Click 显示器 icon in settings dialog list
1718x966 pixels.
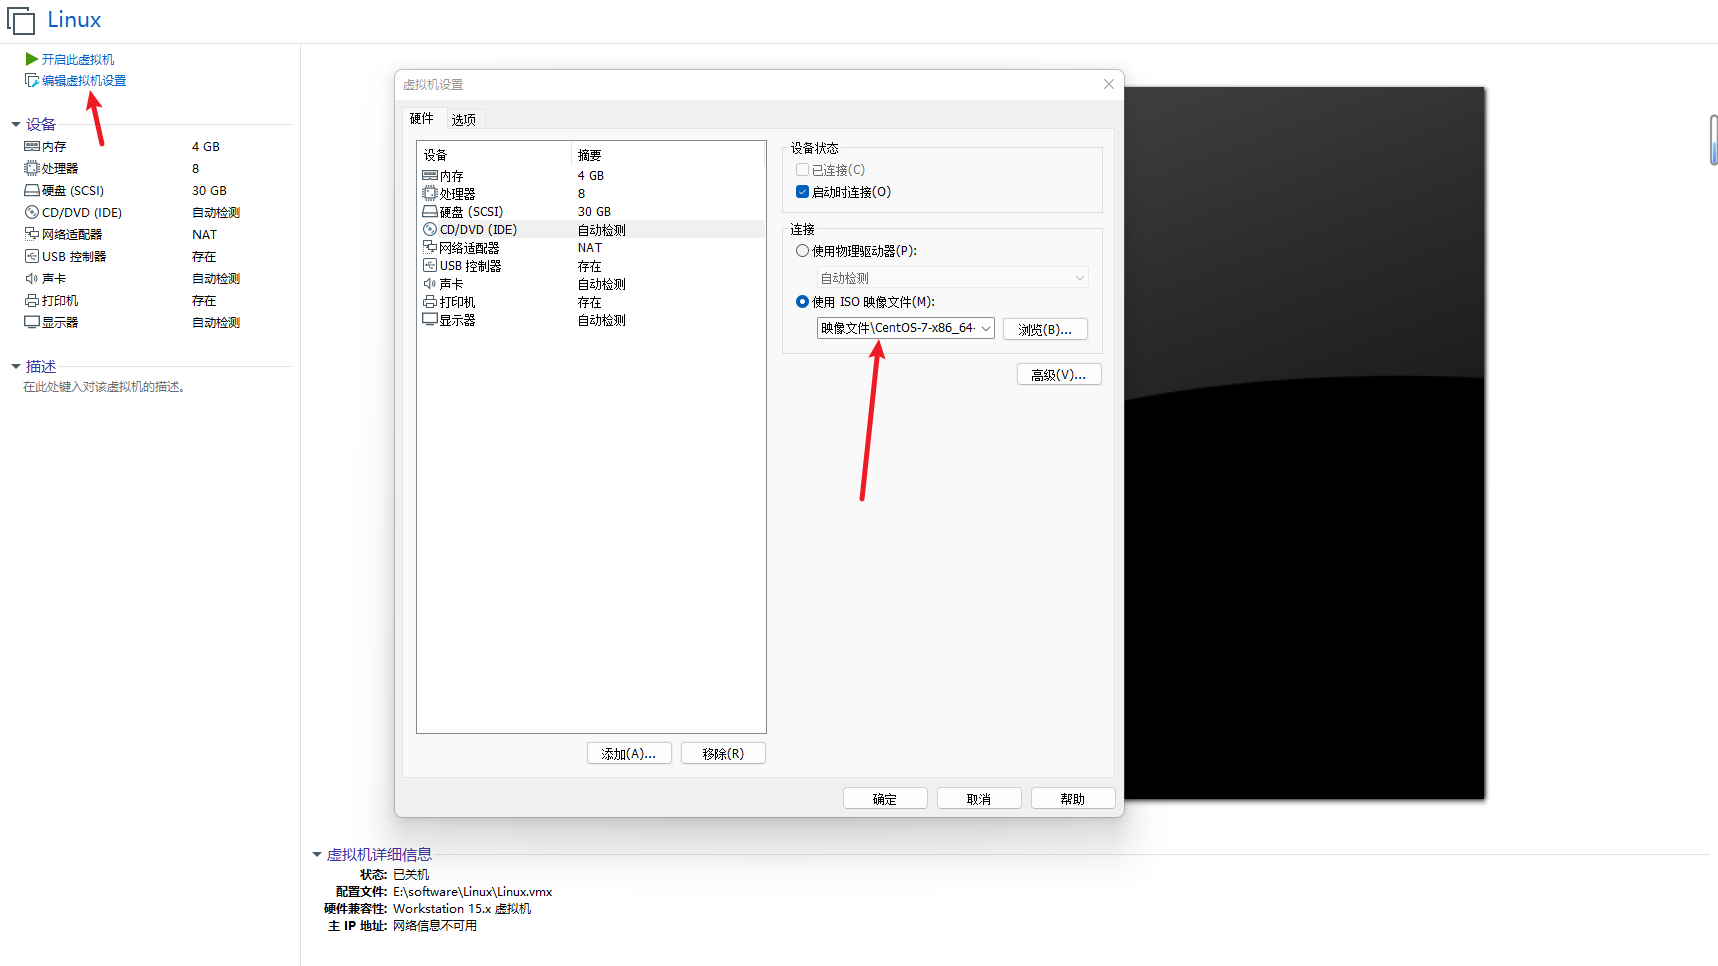430,319
